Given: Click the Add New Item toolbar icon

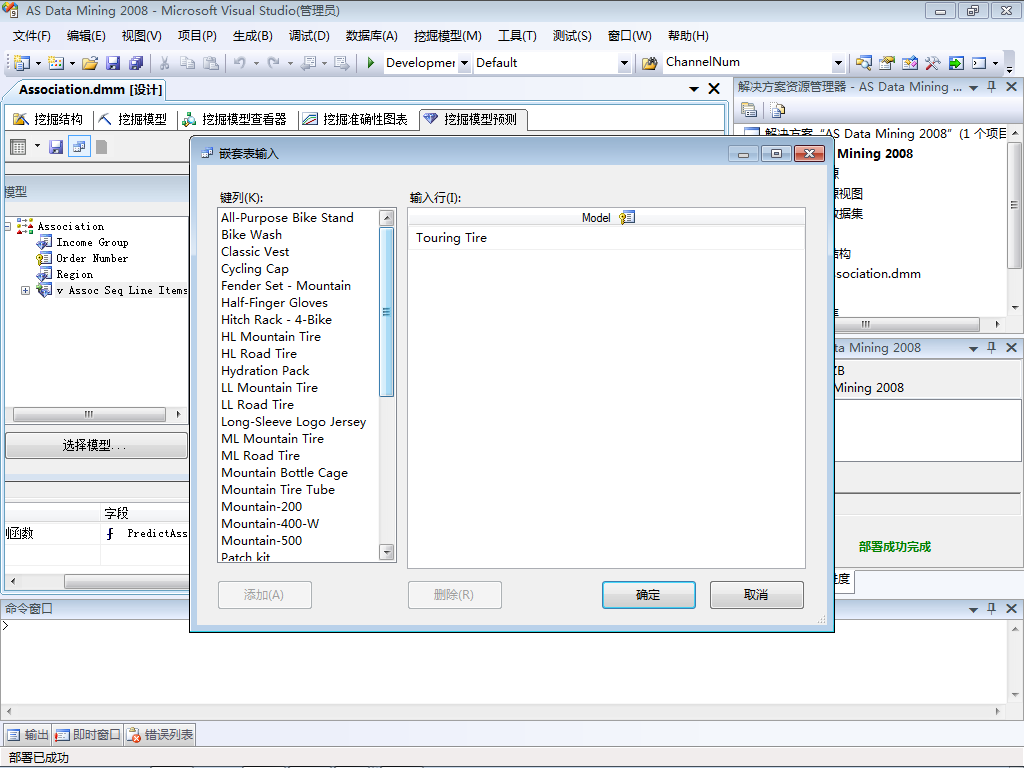Looking at the screenshot, I should pos(56,63).
